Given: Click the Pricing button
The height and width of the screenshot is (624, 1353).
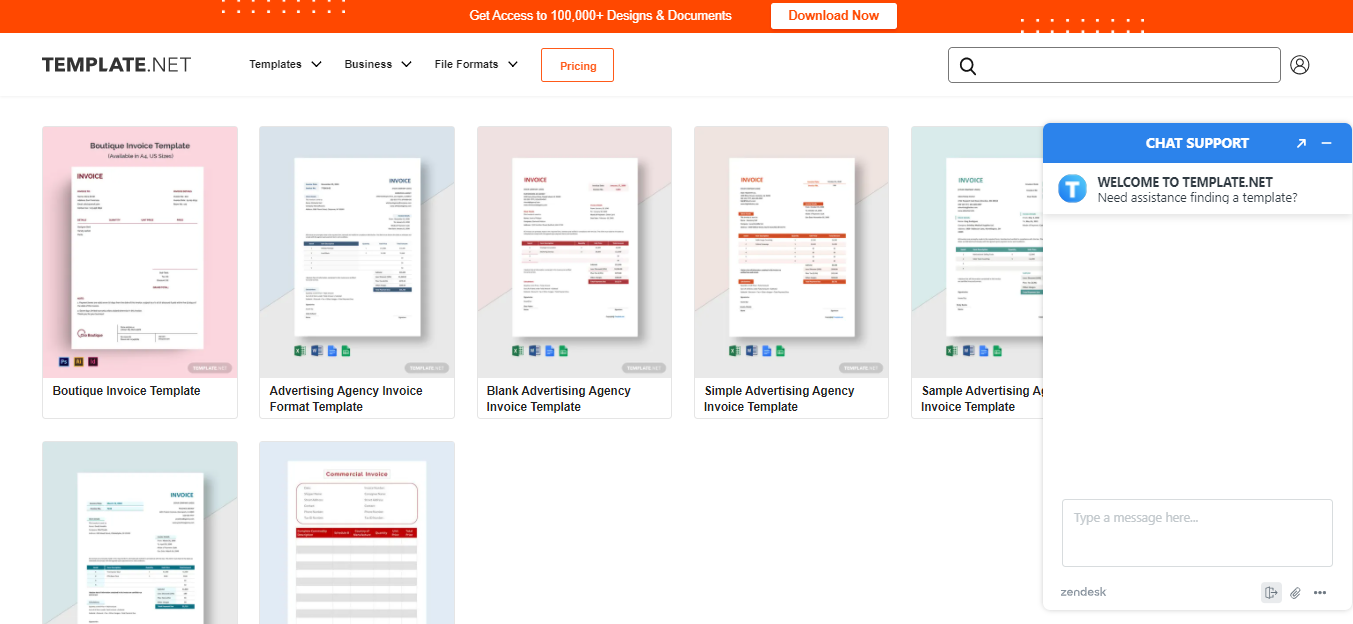Looking at the screenshot, I should pos(577,66).
